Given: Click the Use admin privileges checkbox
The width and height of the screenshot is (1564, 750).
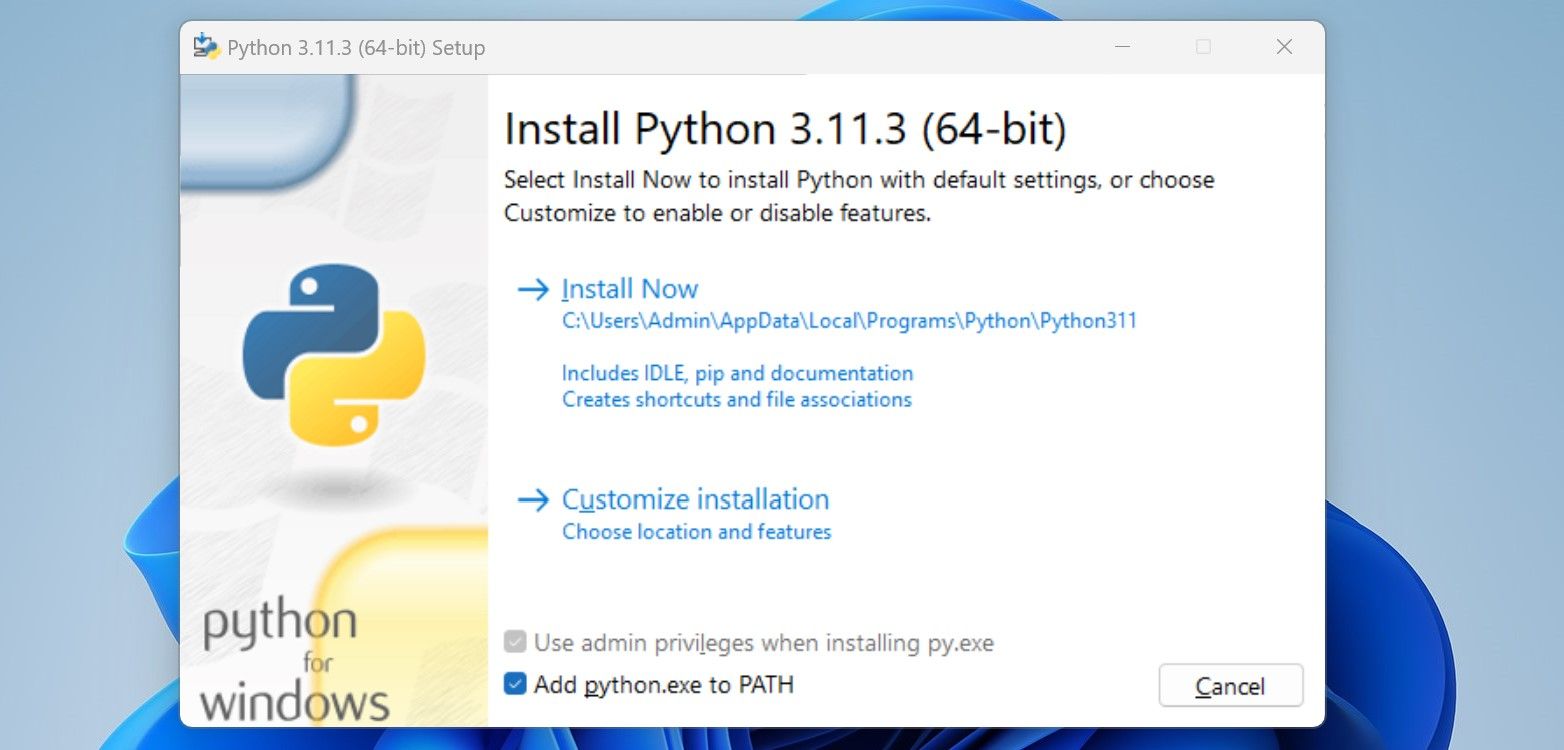Looking at the screenshot, I should pyautogui.click(x=517, y=643).
